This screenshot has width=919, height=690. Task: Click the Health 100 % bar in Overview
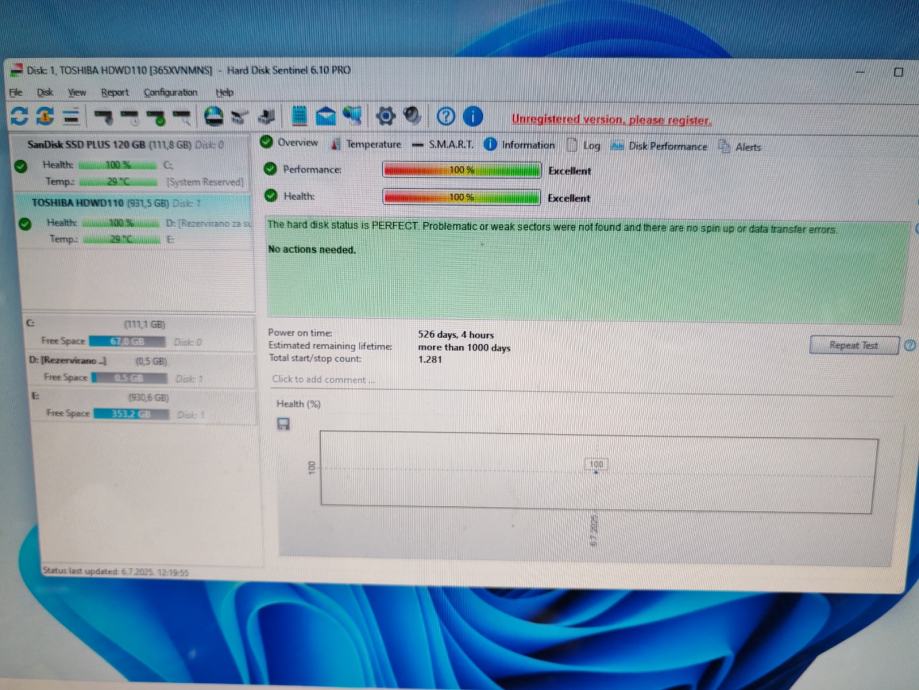tap(461, 197)
